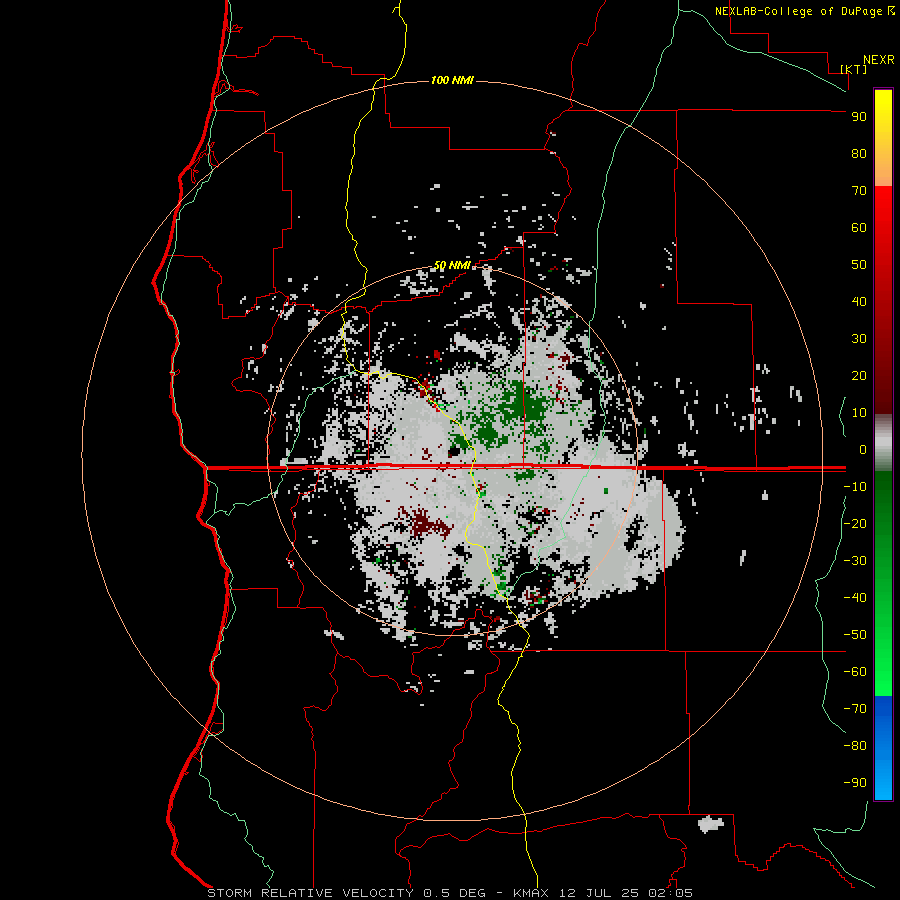Click the -60 value on the velocity scale

point(855,672)
